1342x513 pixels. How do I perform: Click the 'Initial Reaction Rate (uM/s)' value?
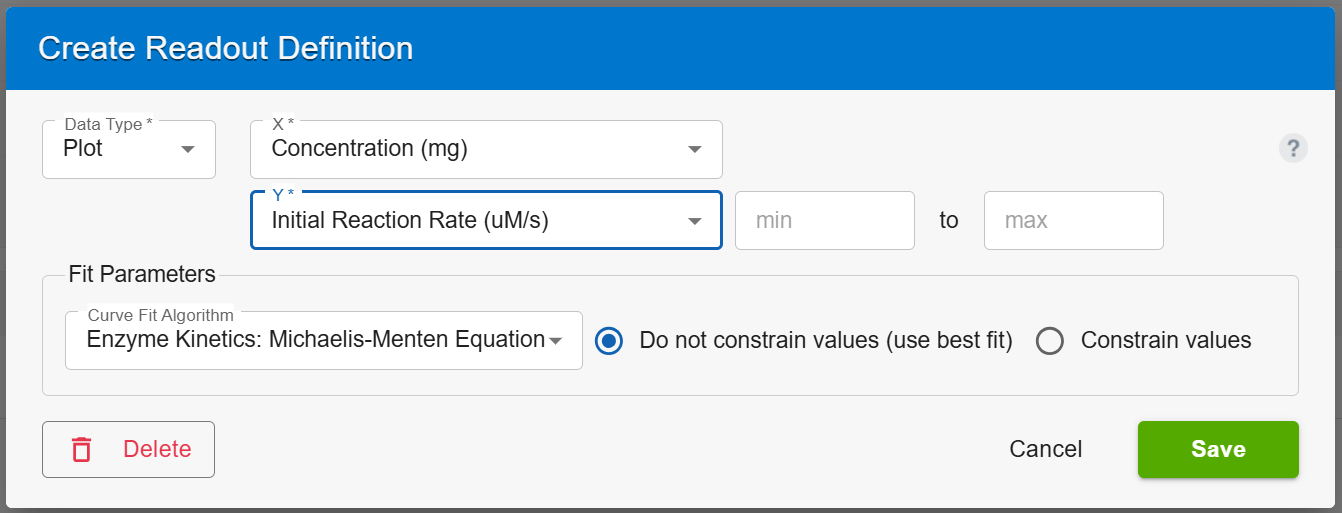410,220
